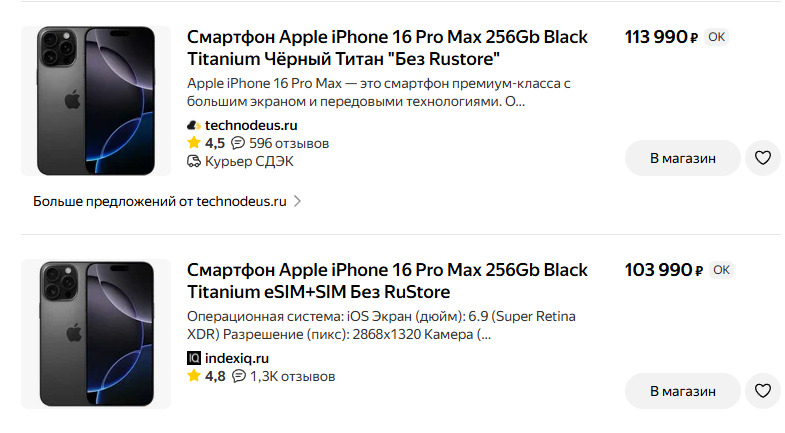Expand more offers from technodeus.ru chevron
785x433 pixels.
pos(297,201)
